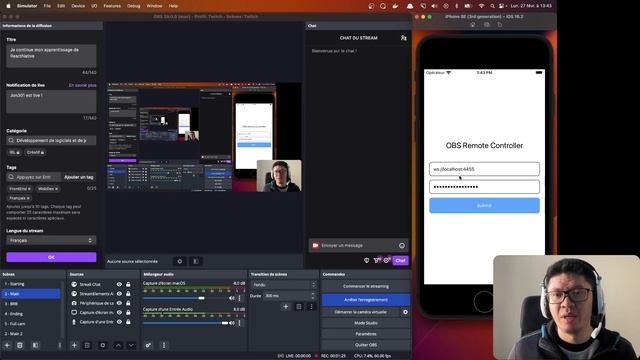Mute Capture d'écran macOS speaker icon

tap(232, 298)
